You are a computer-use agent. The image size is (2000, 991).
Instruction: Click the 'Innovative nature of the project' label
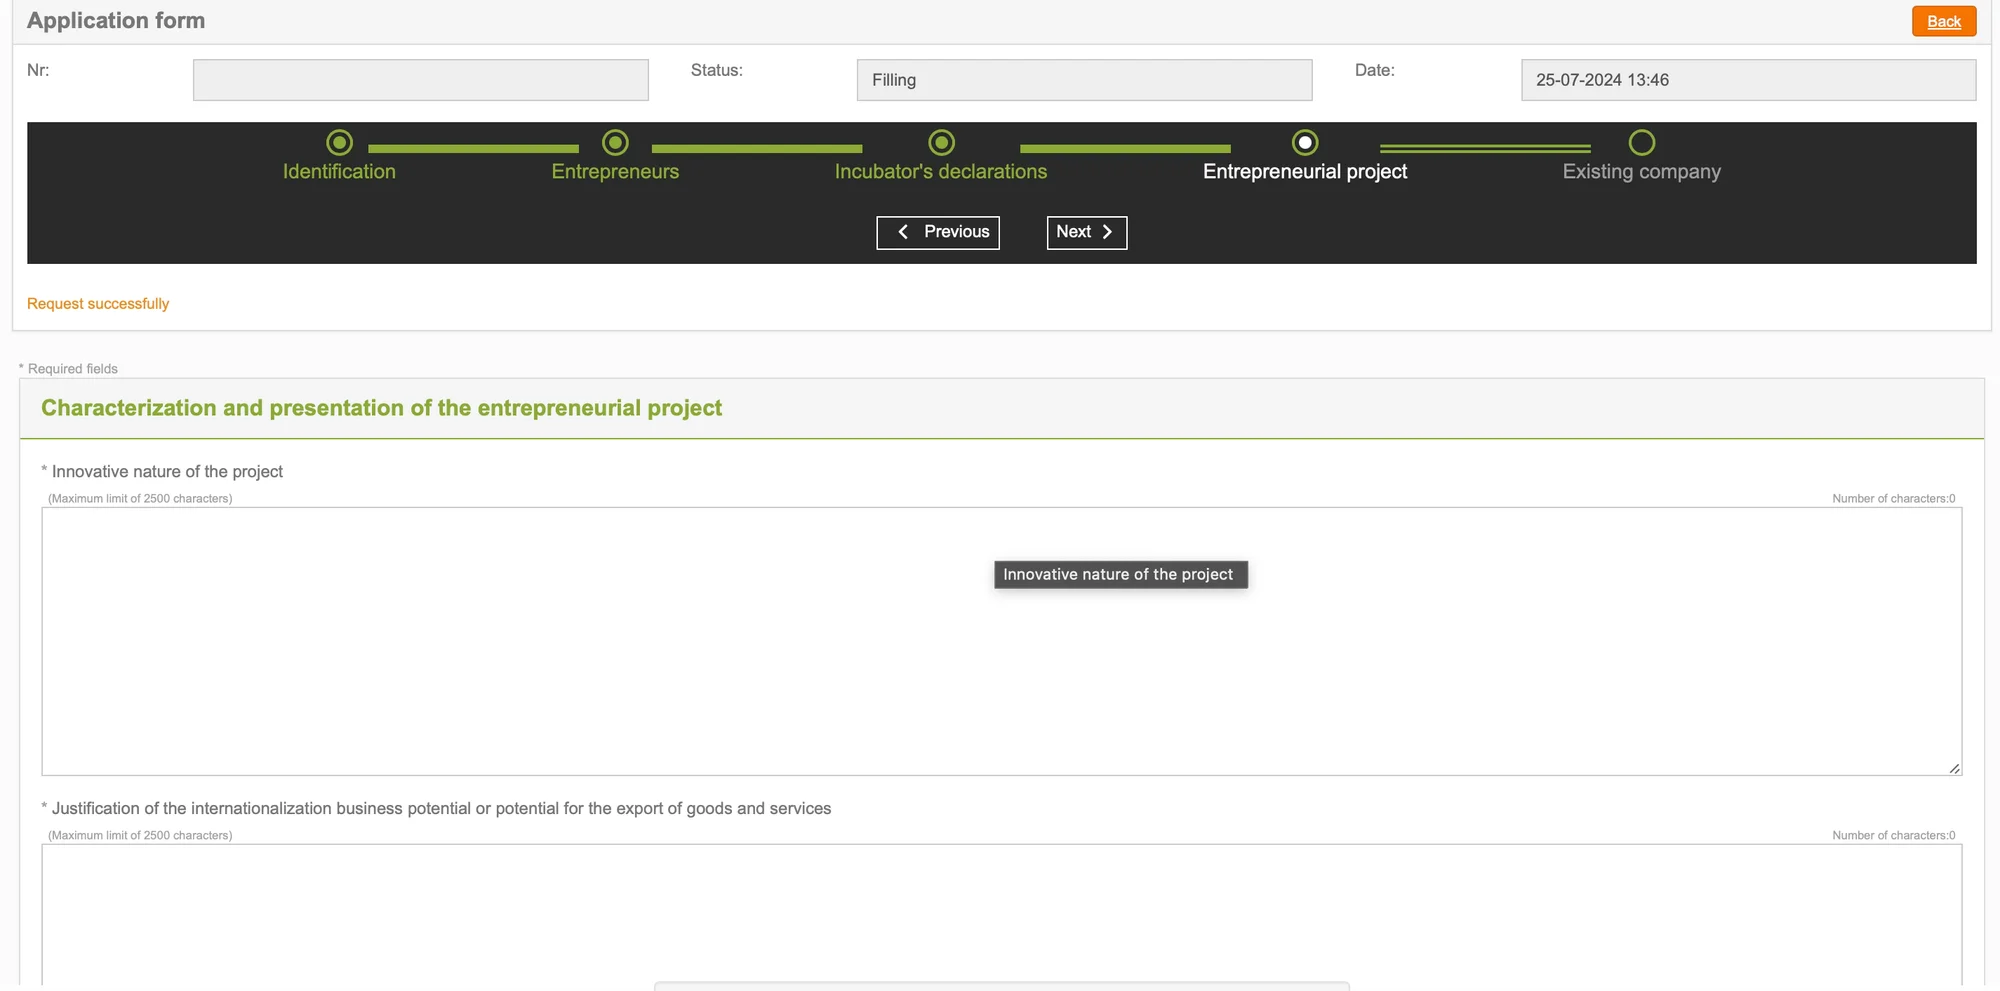167,472
